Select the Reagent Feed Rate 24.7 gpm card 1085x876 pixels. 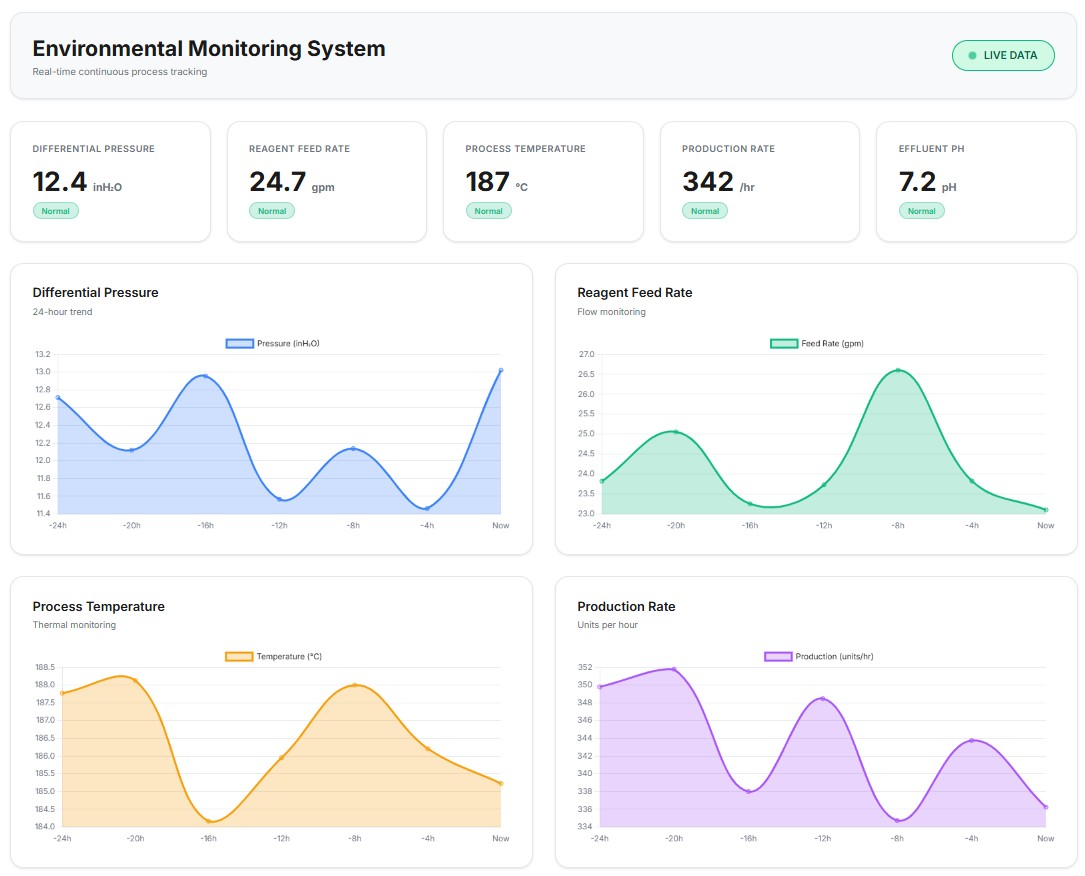pos(326,181)
